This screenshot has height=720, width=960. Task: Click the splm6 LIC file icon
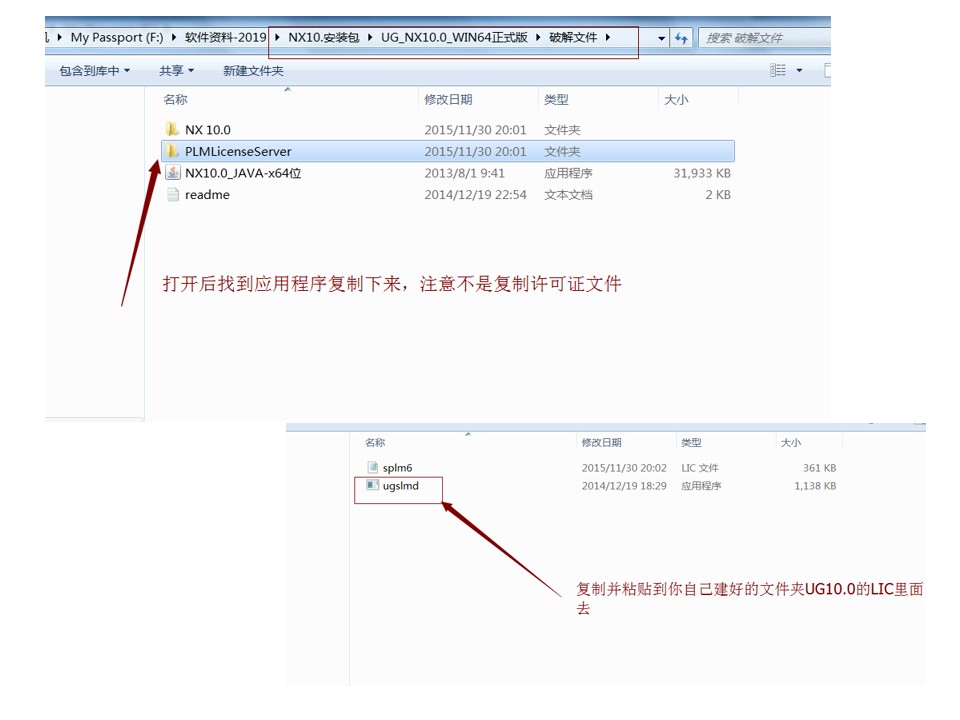372,467
